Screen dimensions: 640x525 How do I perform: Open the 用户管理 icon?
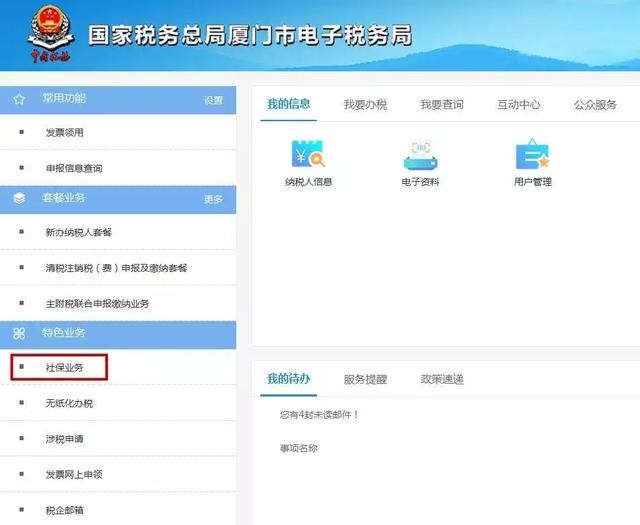533,154
